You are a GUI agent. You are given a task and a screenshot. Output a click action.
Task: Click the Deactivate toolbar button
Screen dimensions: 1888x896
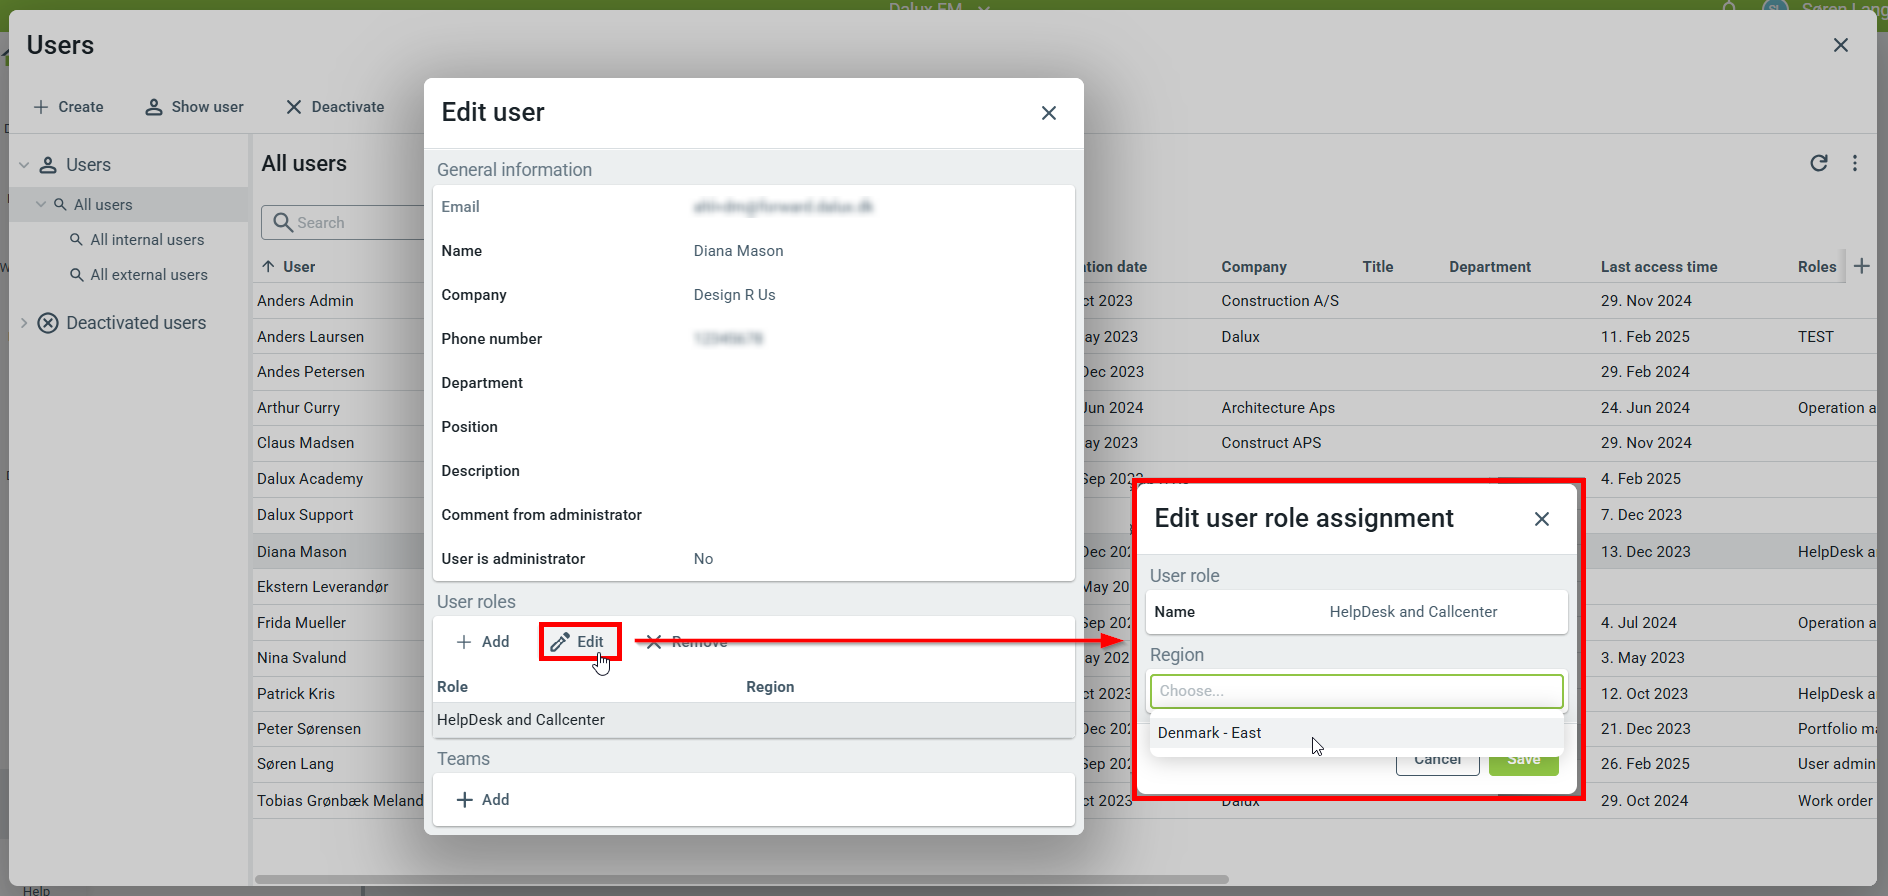click(x=335, y=107)
